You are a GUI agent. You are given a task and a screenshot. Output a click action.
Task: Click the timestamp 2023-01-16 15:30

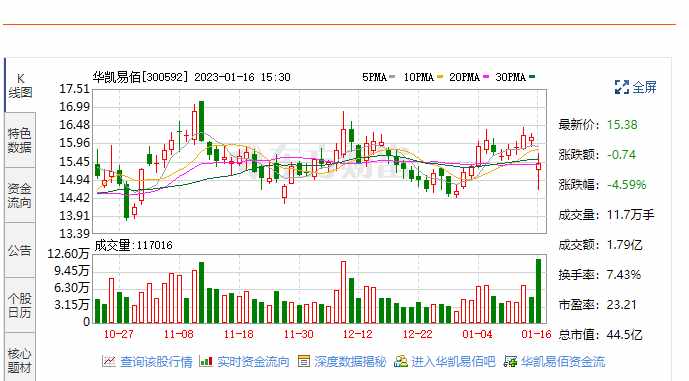242,77
